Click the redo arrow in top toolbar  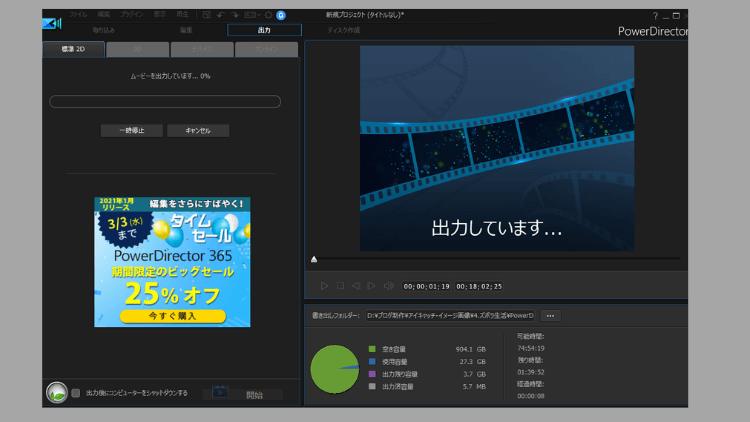[x=235, y=15]
